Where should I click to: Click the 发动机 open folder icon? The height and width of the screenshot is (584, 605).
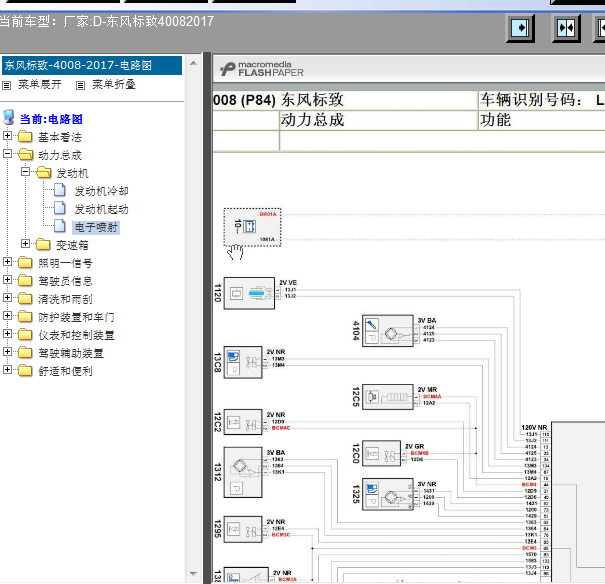tap(44, 172)
